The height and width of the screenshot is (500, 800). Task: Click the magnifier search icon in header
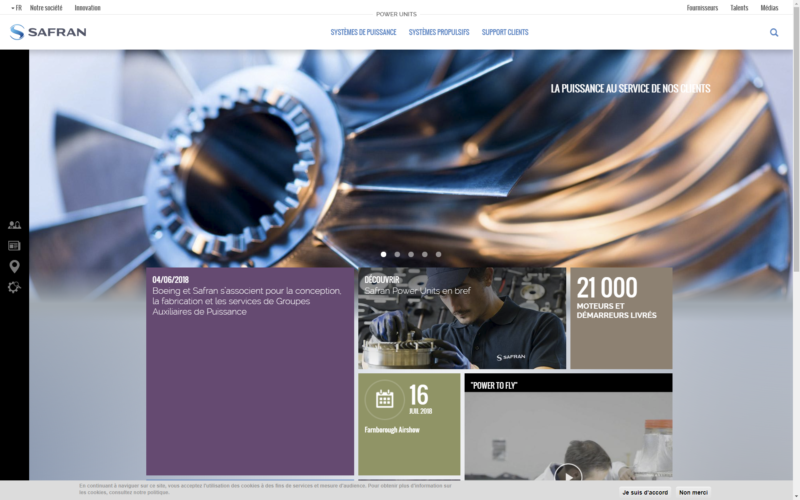coord(774,32)
